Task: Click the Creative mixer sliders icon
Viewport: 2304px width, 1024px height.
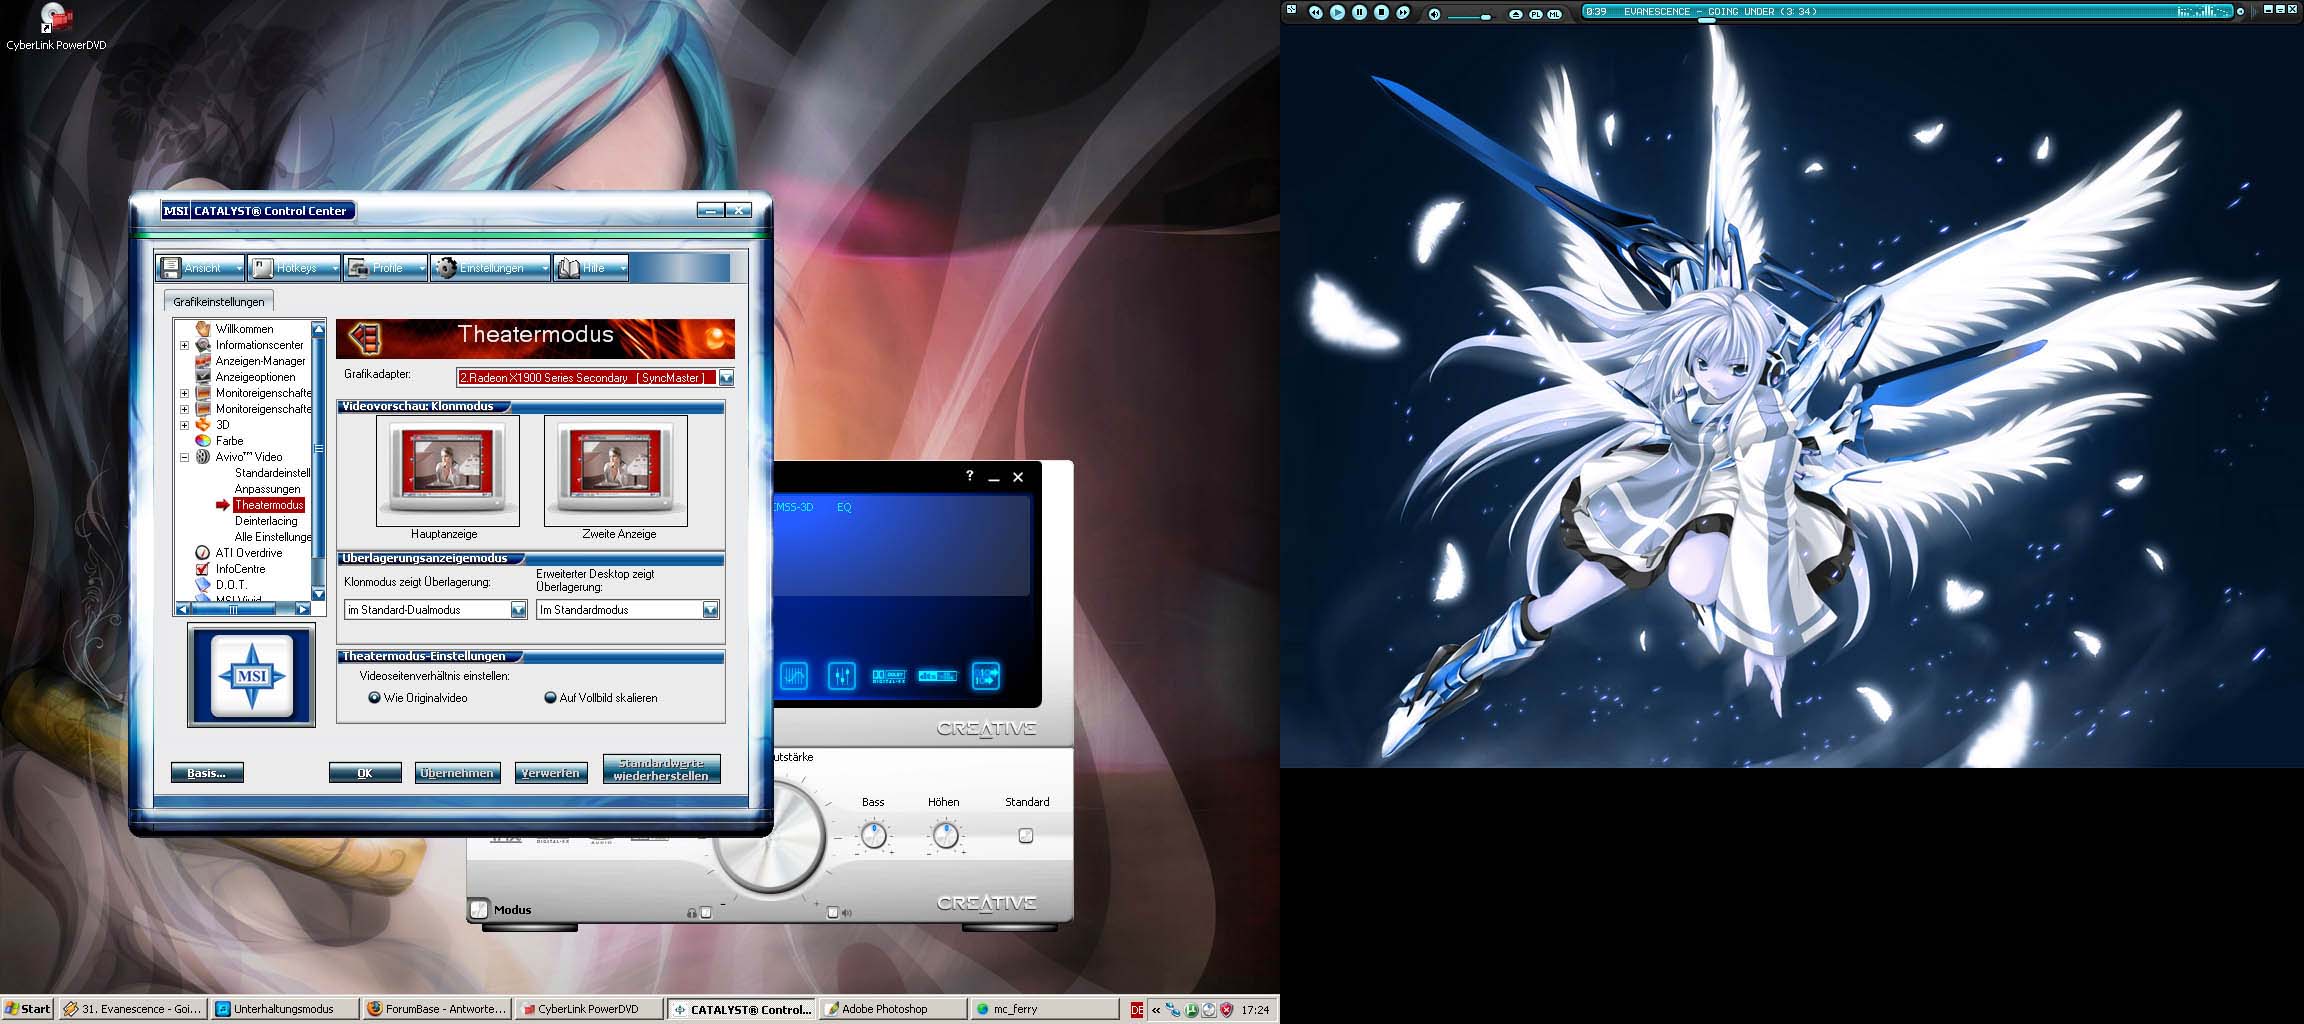Action: coord(841,677)
